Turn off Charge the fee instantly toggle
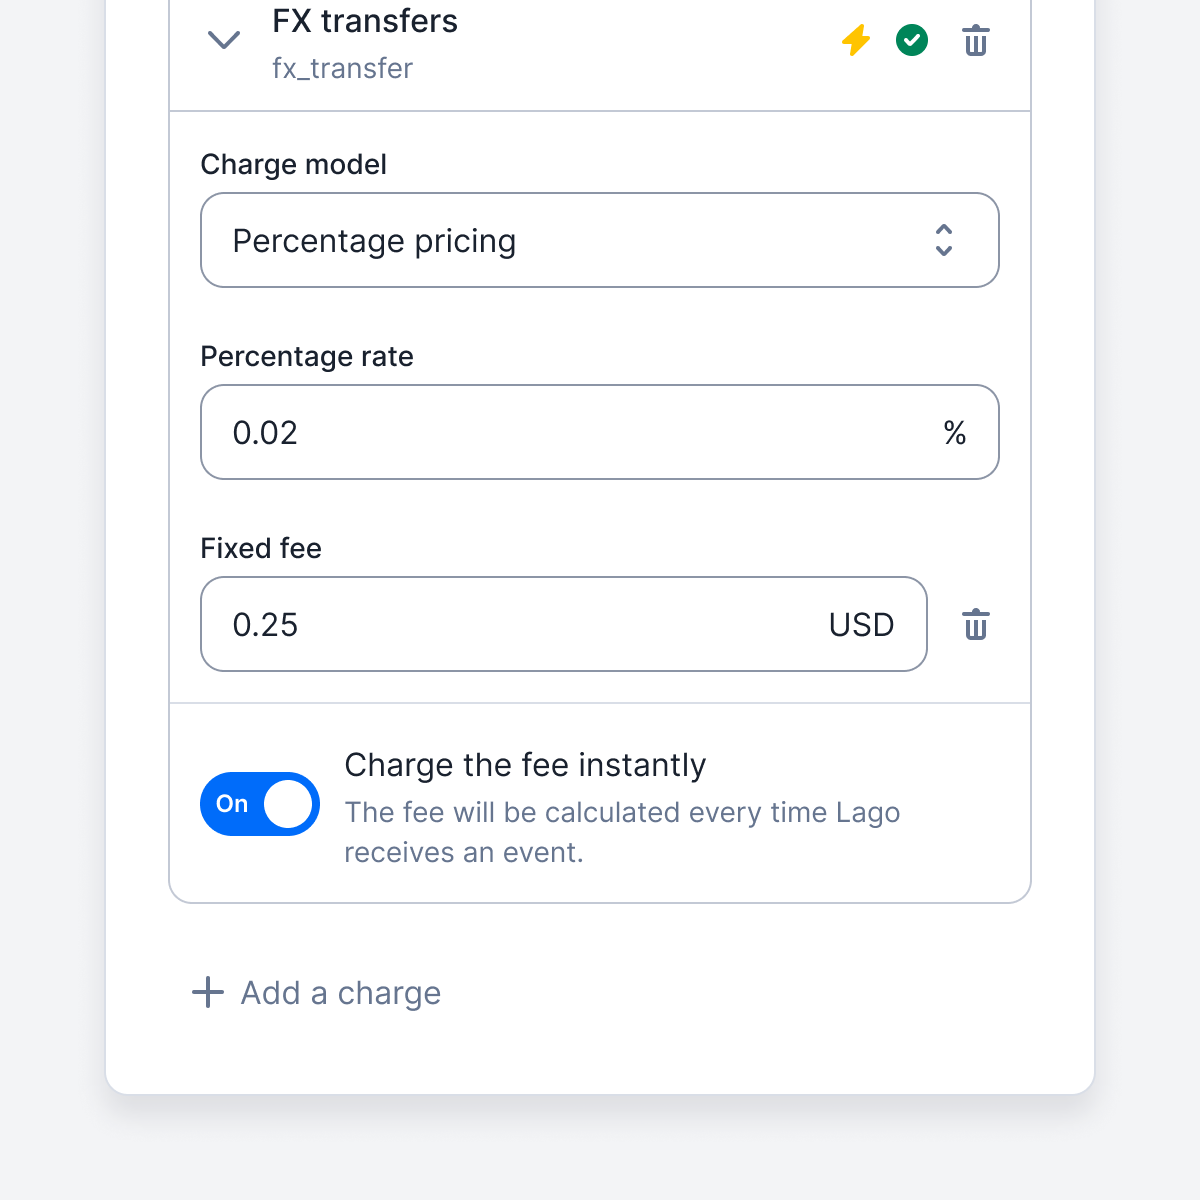The image size is (1200, 1200). (x=260, y=804)
